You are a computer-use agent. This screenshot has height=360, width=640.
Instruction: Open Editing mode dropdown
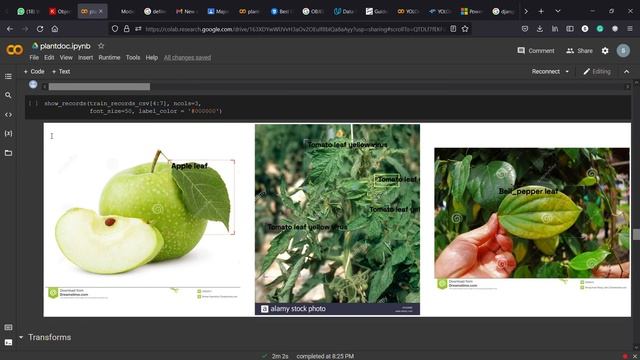tap(597, 71)
